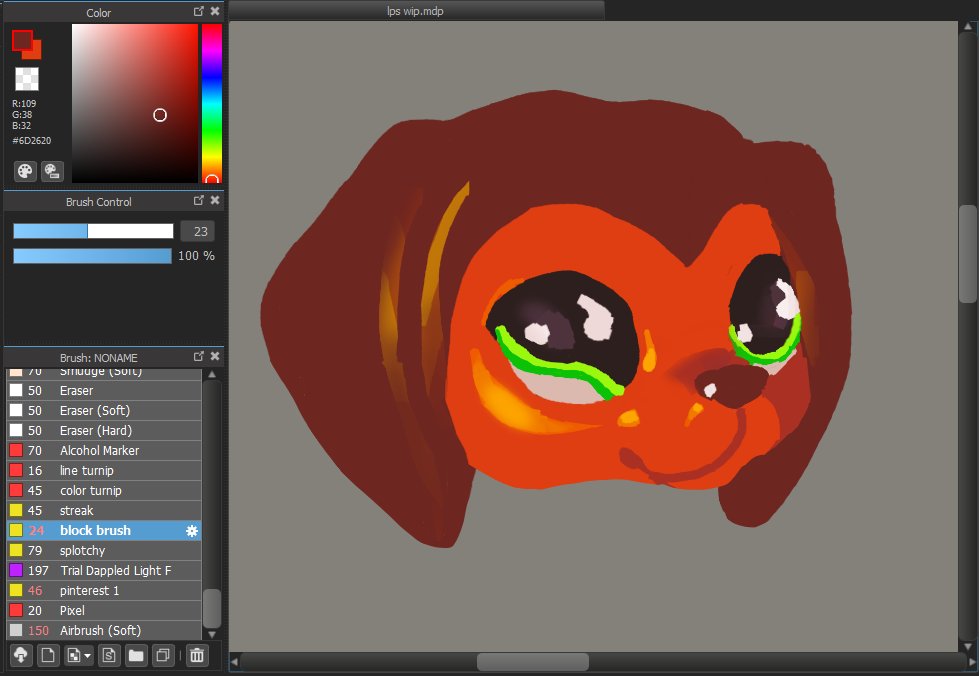979x676 pixels.
Task: Click the hex value #6D2620
Action: click(x=32, y=140)
